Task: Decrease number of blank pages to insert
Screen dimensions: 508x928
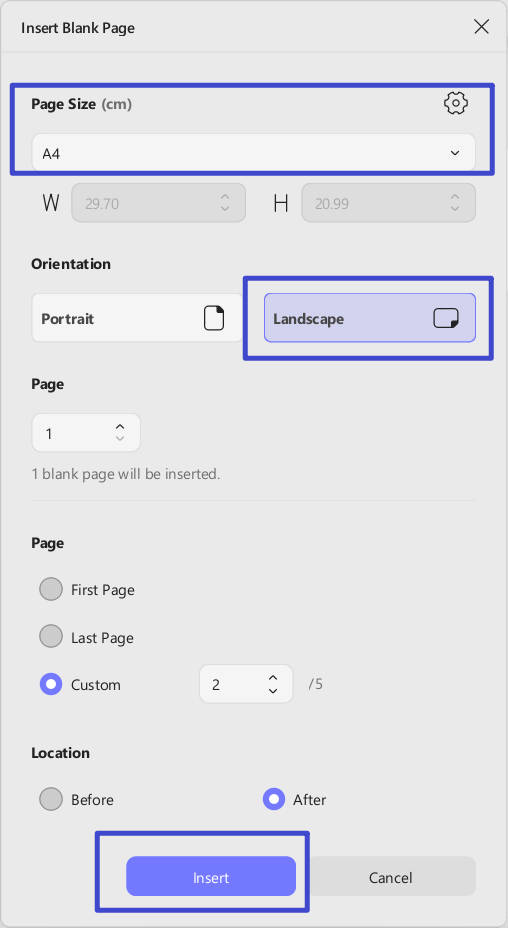Action: click(120, 439)
